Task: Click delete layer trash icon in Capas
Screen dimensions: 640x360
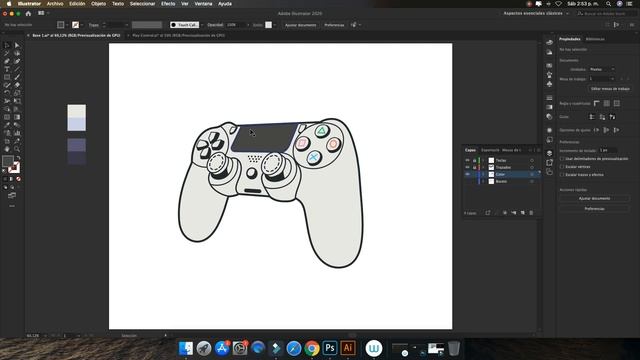Action: (531, 213)
